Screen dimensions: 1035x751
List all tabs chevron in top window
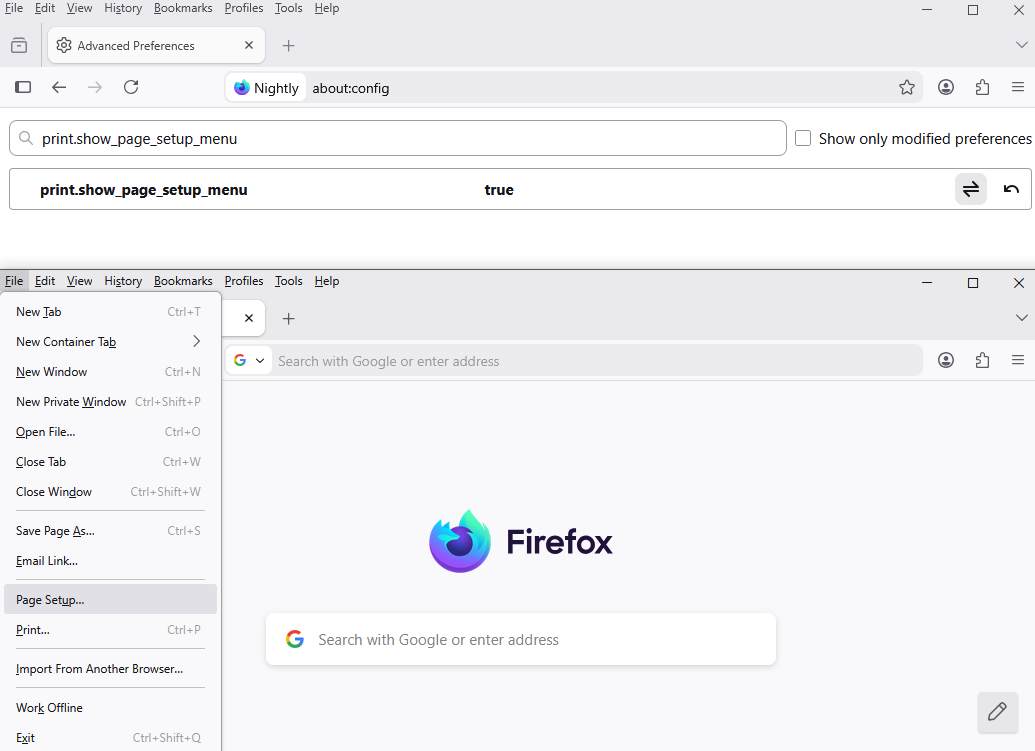click(1021, 45)
